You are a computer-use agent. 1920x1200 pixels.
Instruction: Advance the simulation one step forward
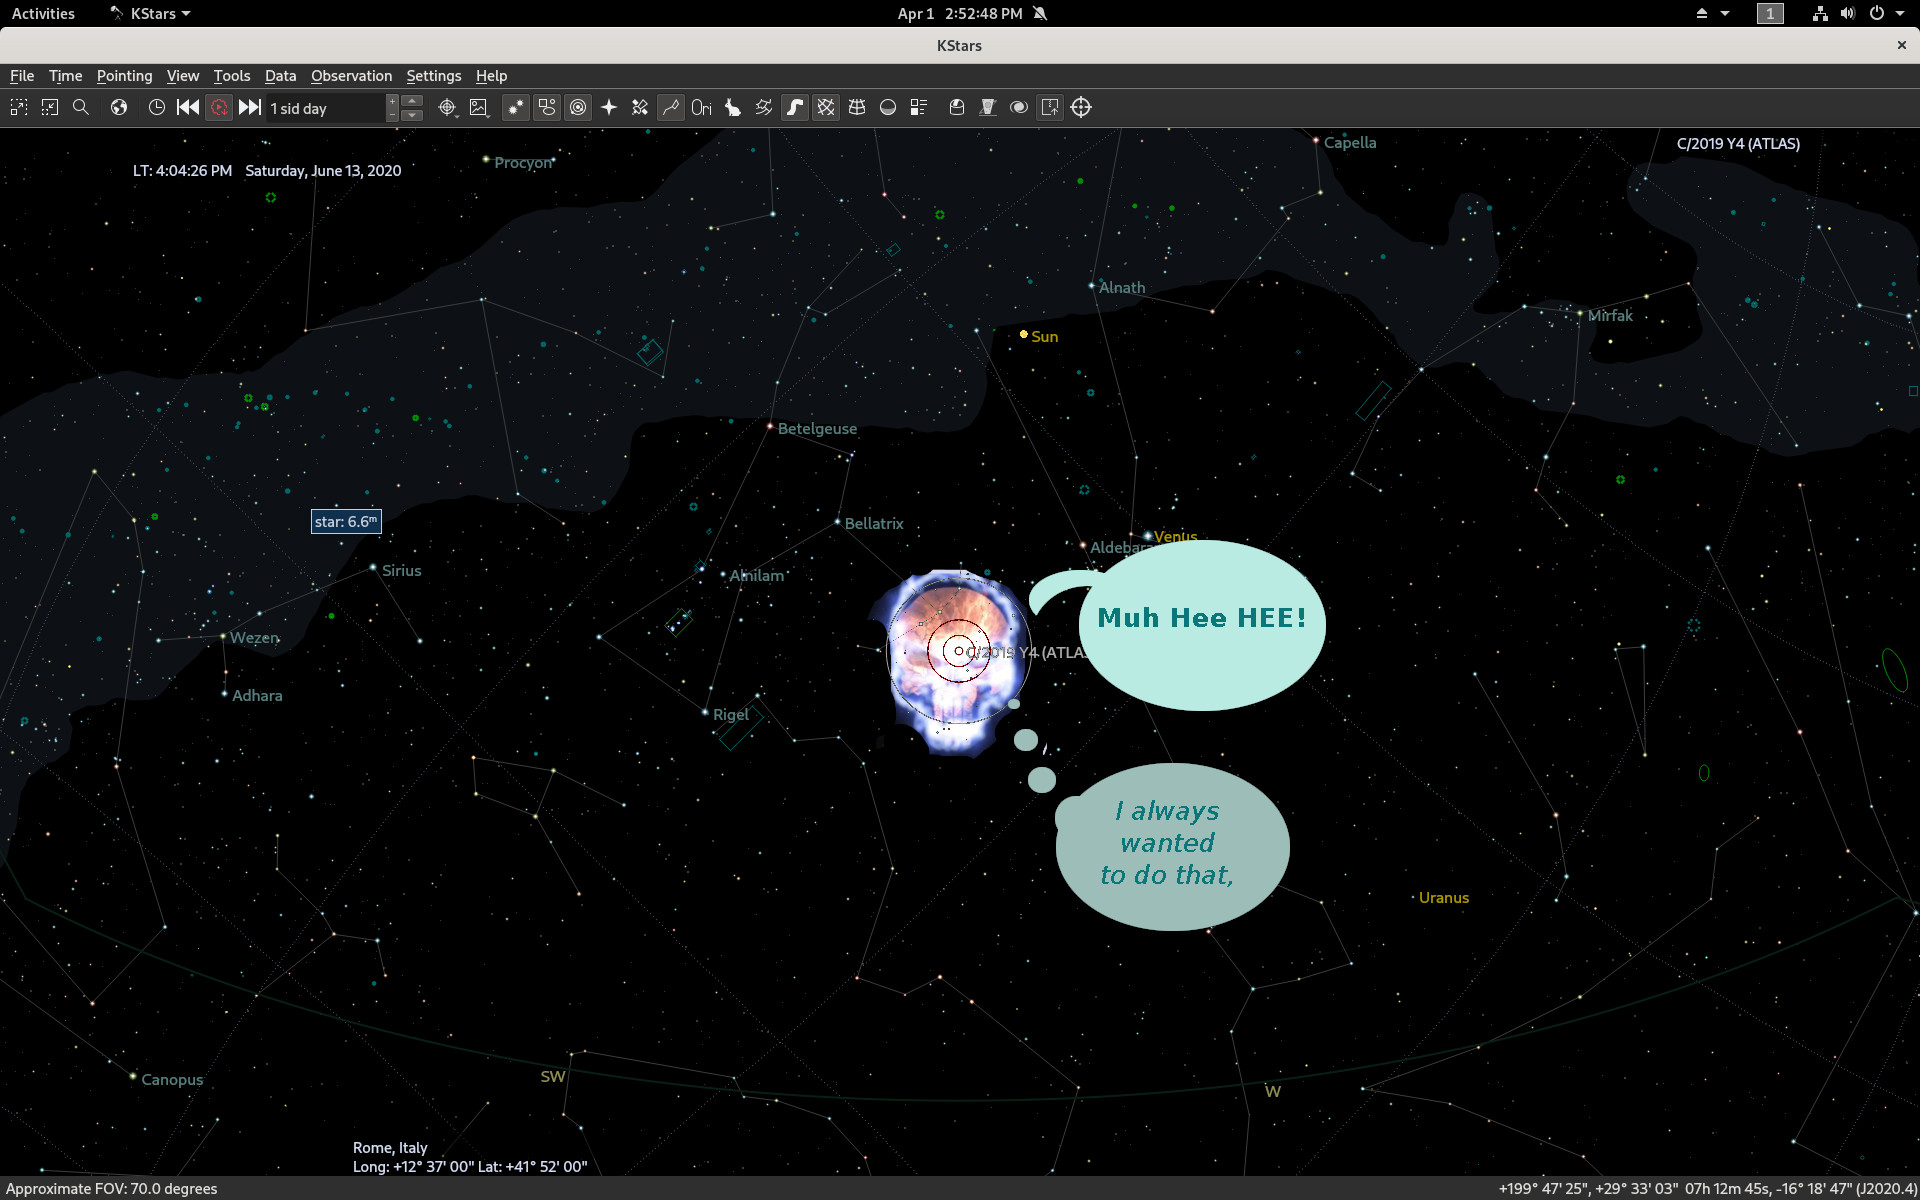pyautogui.click(x=250, y=107)
